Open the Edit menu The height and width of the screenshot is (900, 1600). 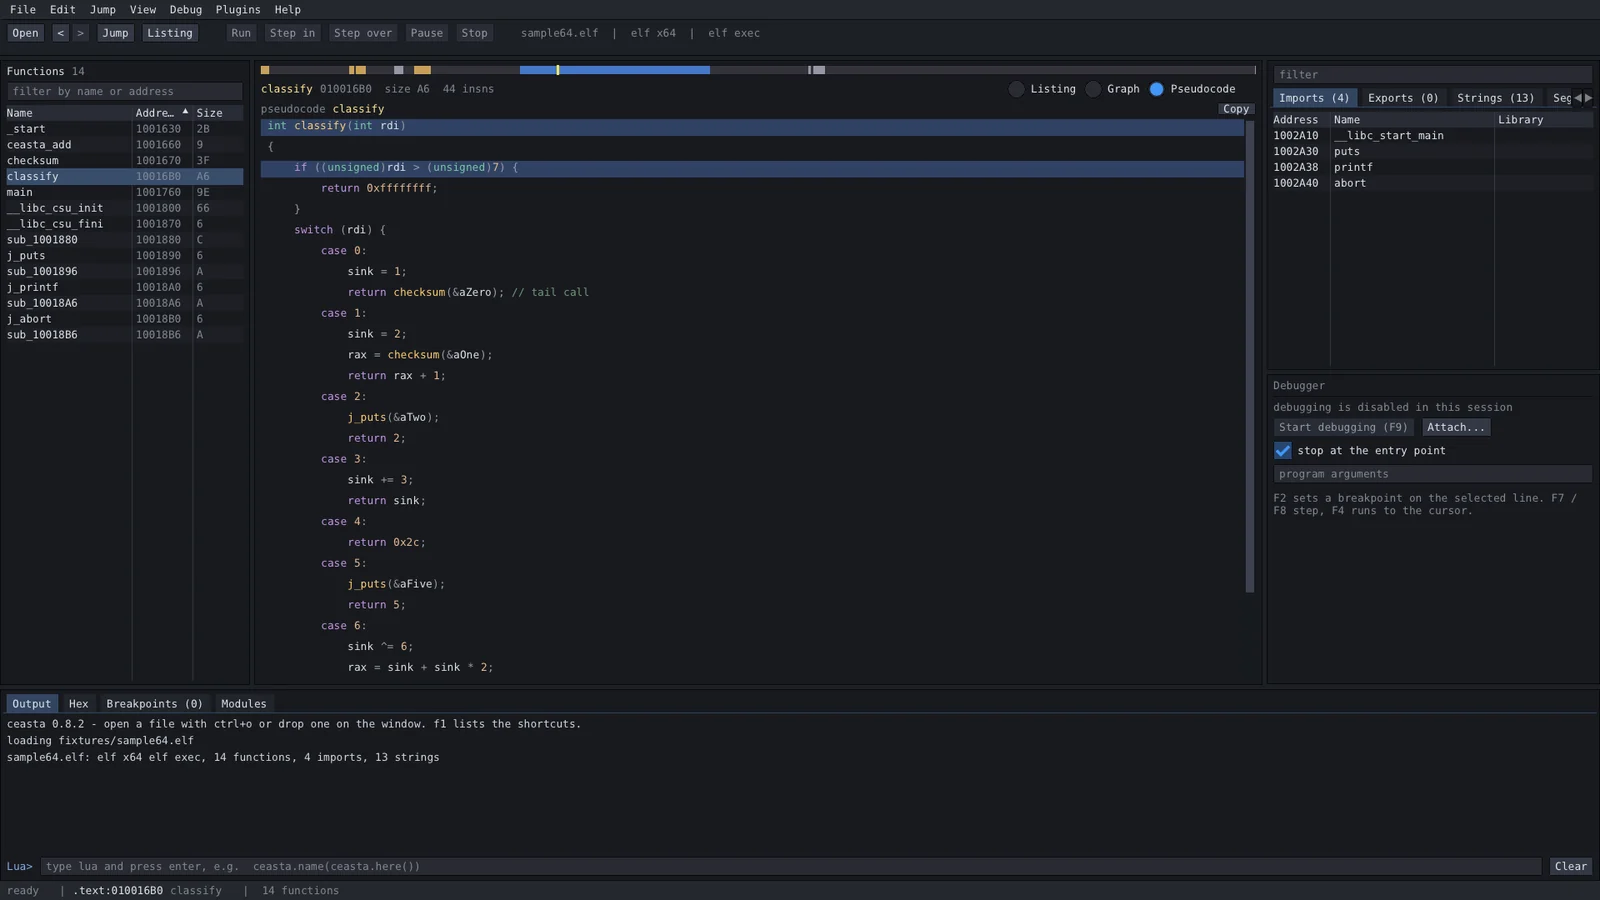(63, 10)
